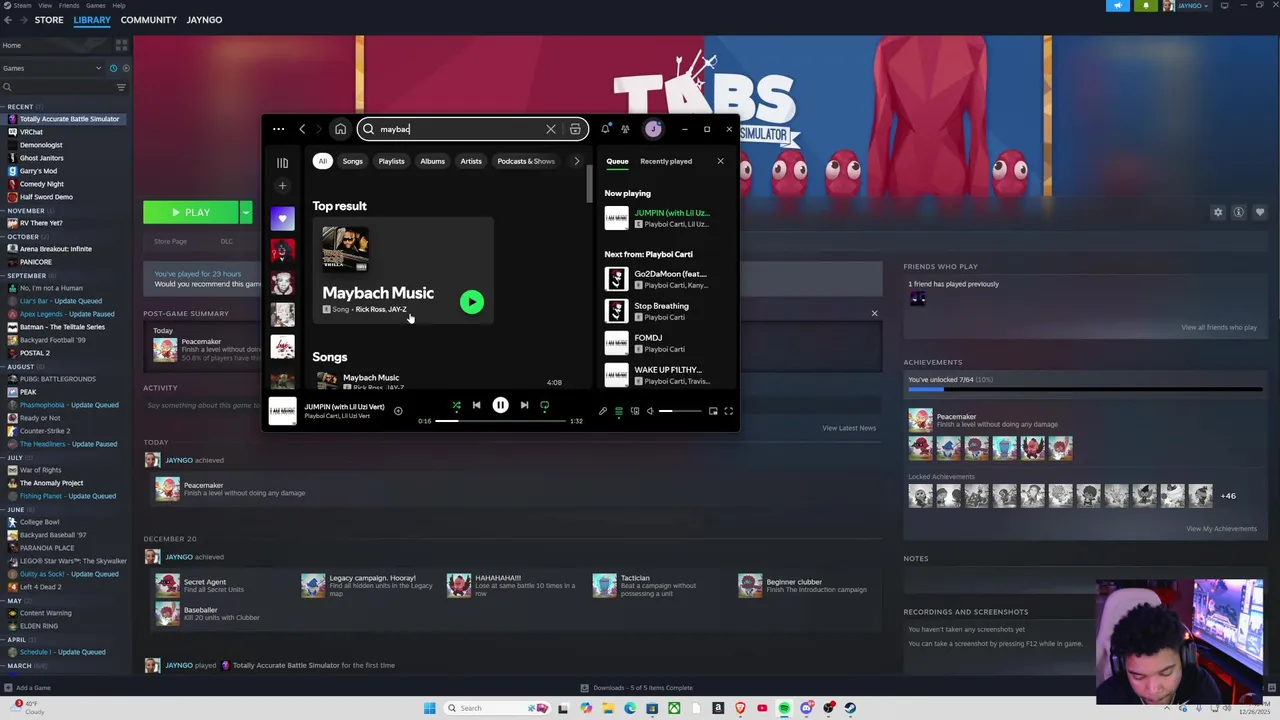Open Spotify Friend Activity icon

(625, 129)
